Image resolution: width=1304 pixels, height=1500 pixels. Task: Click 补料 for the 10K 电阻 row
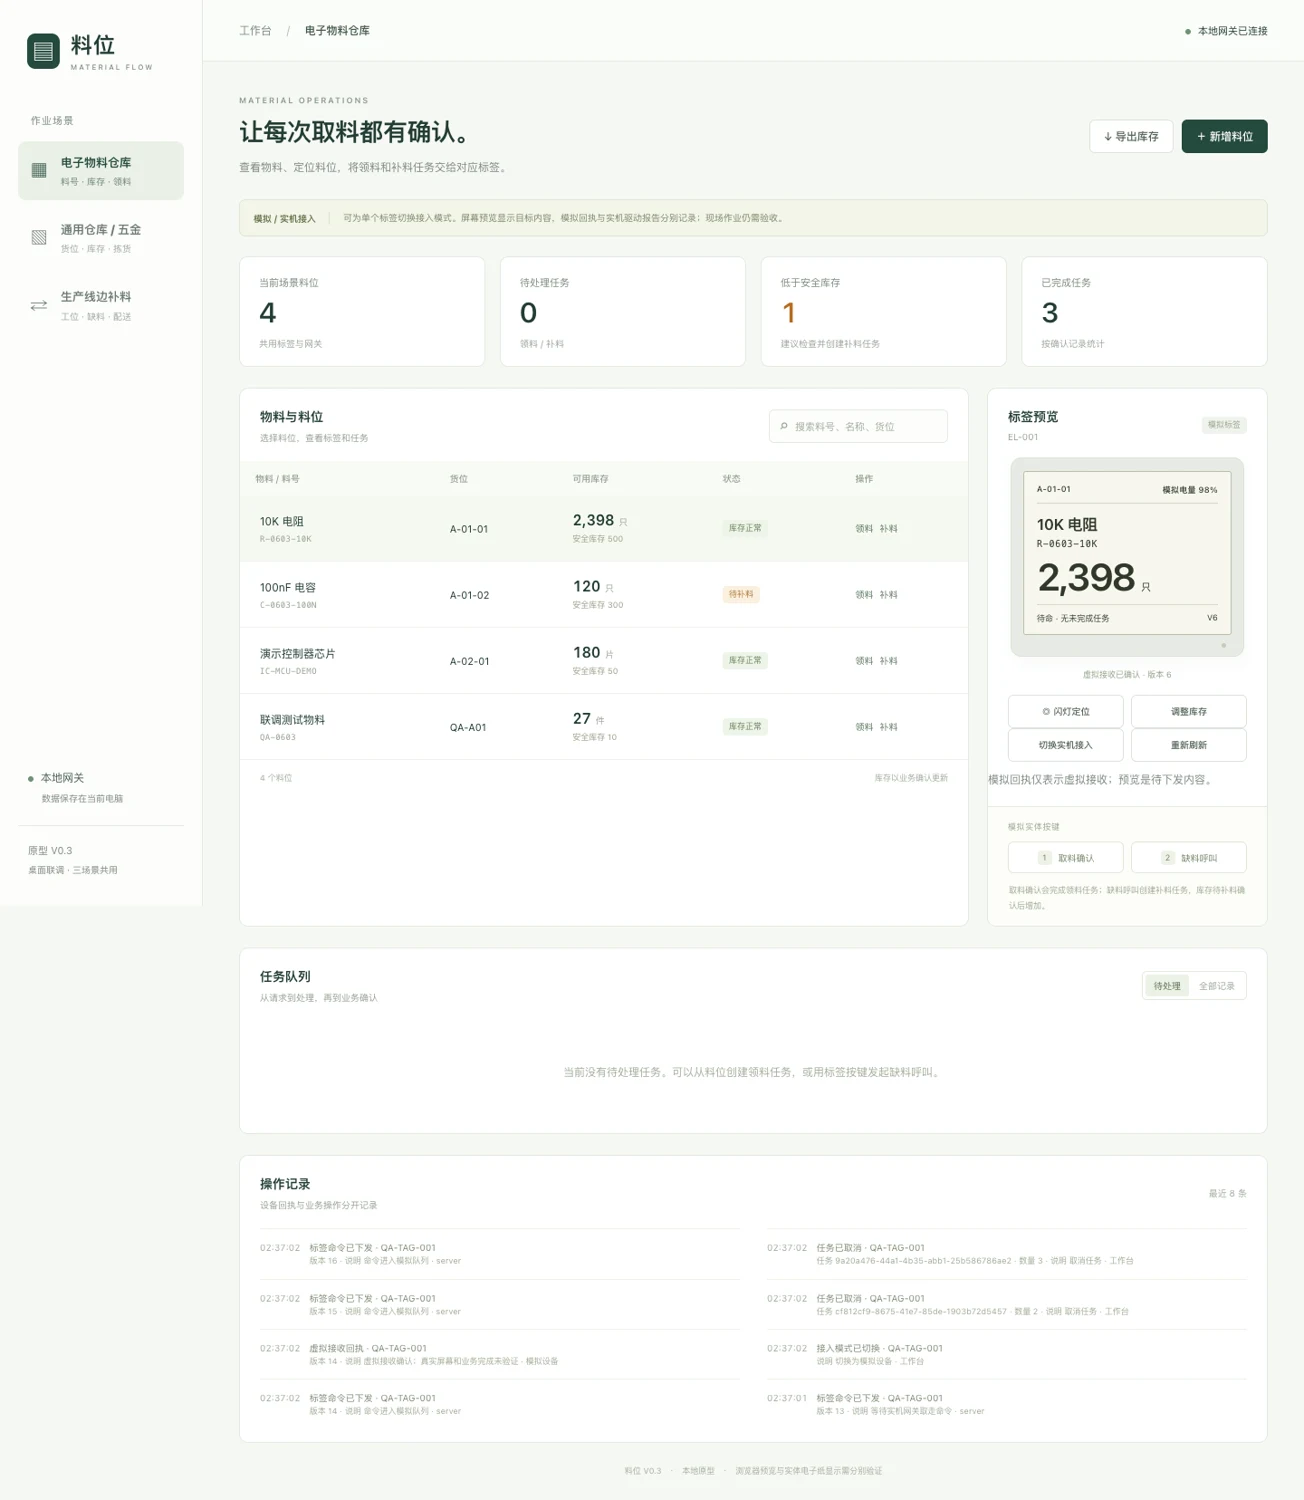click(889, 529)
